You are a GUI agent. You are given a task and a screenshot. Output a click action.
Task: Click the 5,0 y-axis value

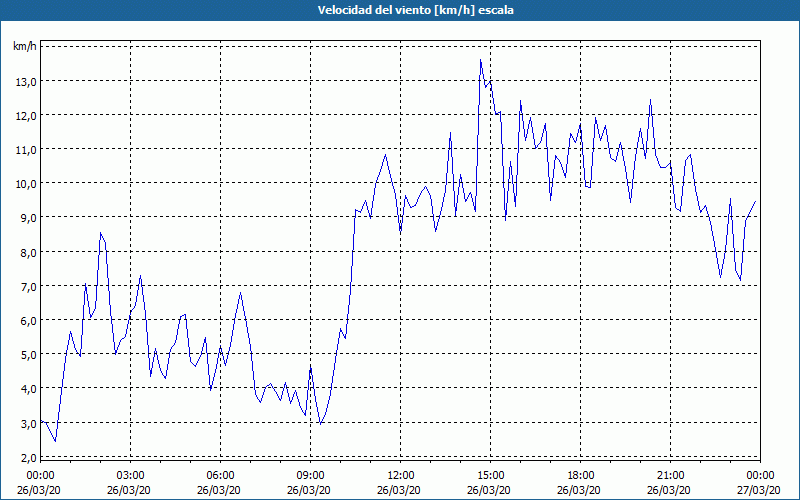point(28,355)
